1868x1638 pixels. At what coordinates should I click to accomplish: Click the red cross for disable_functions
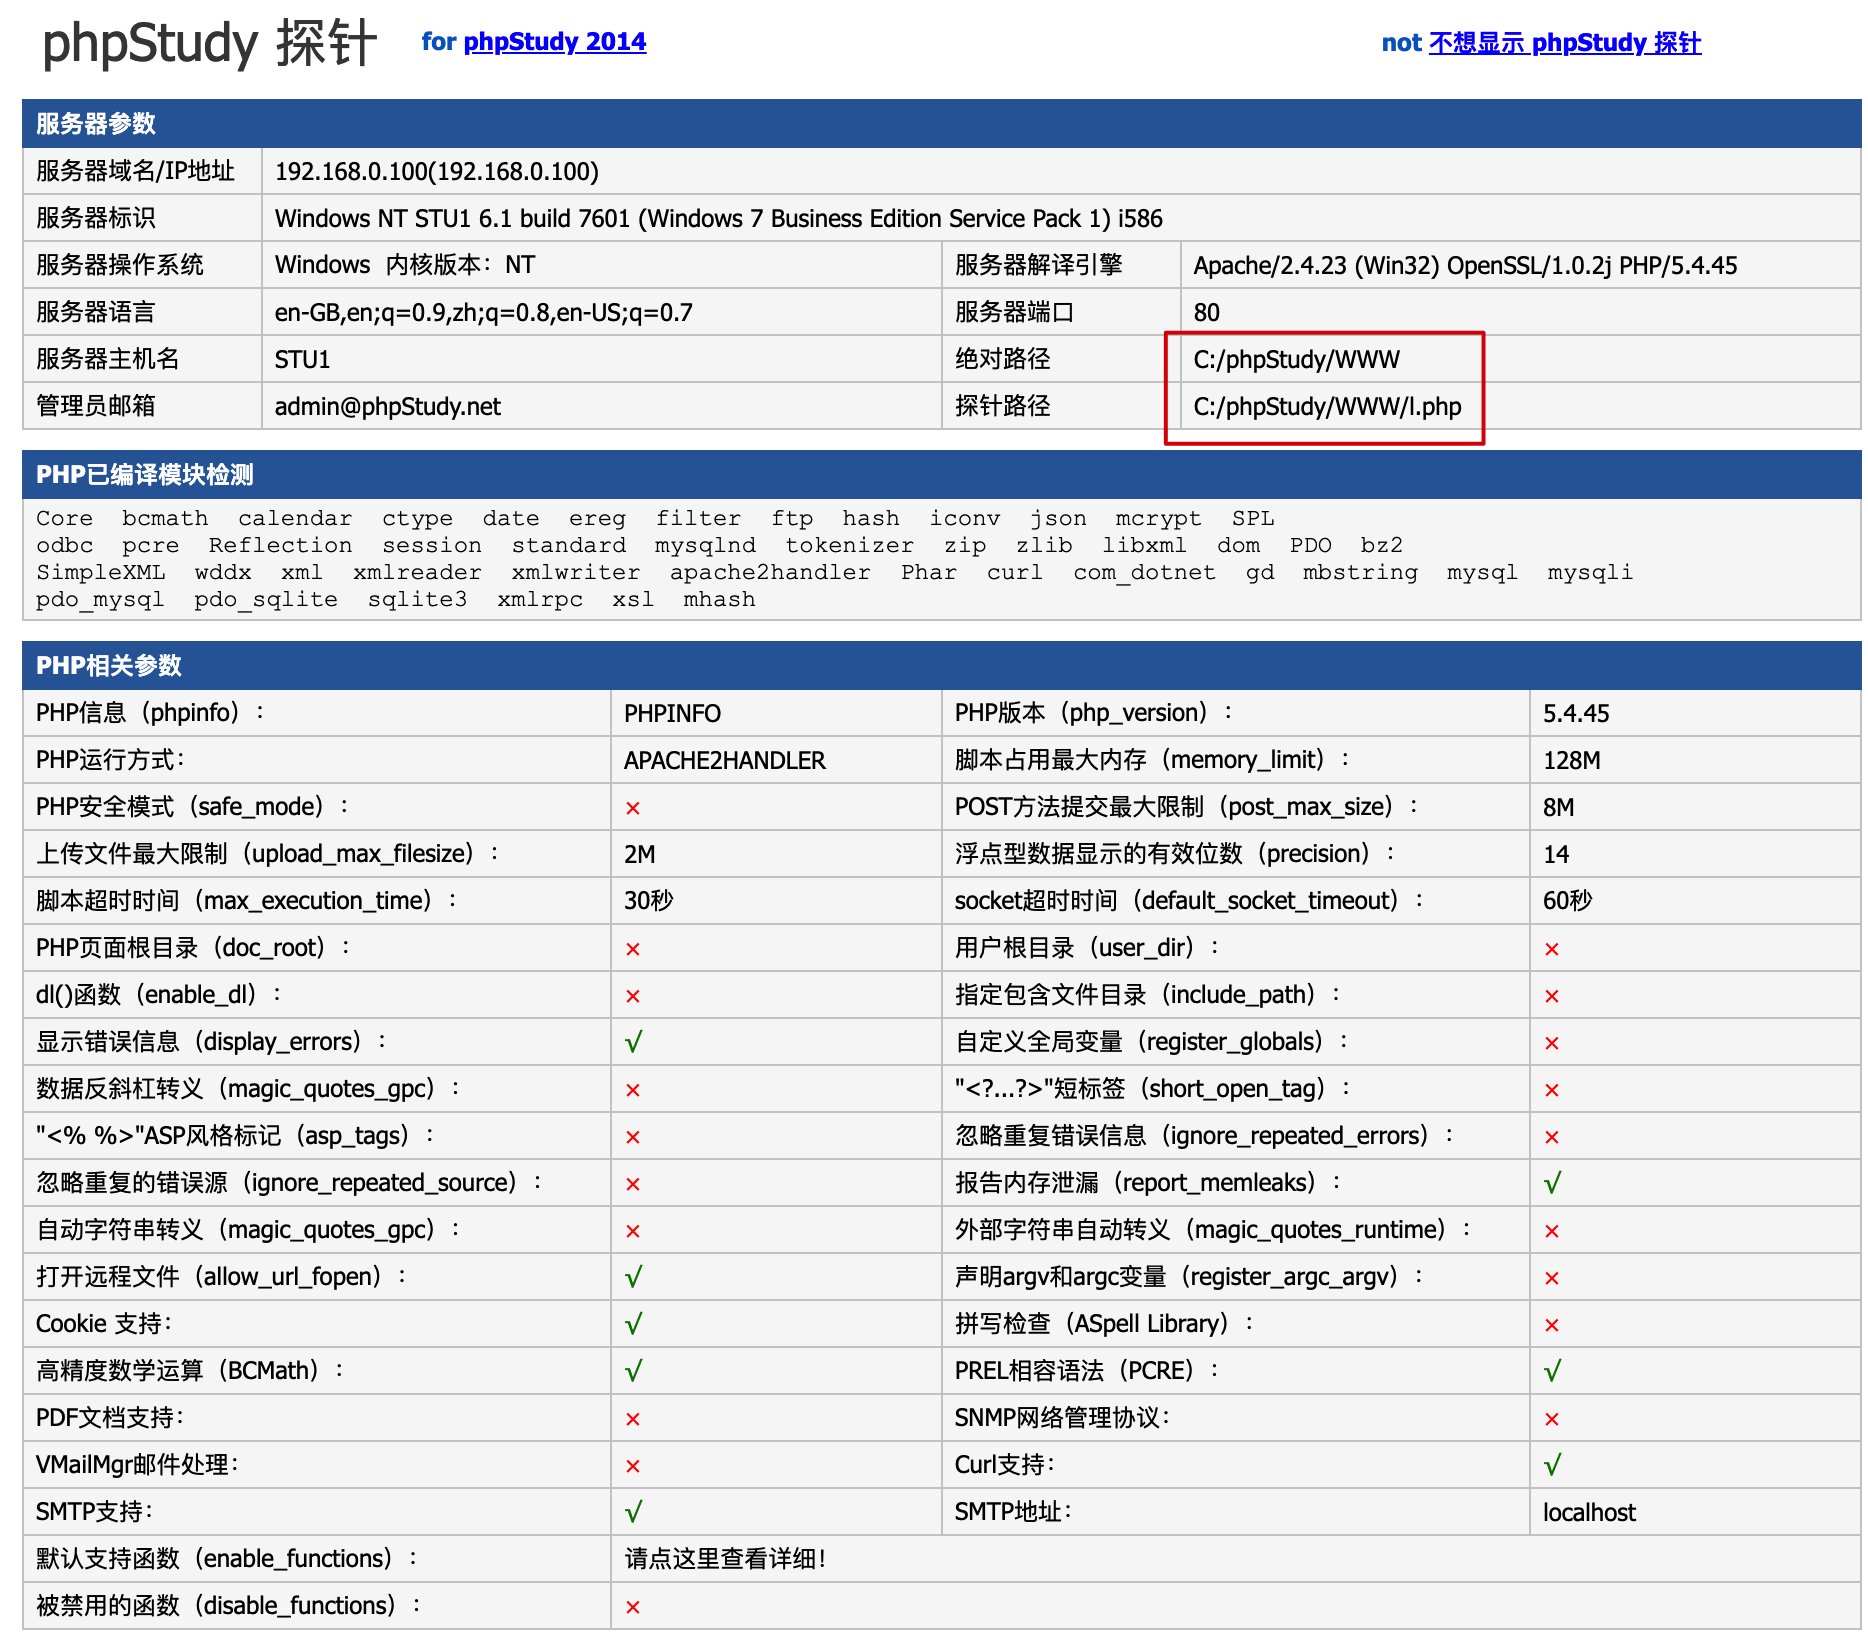(x=633, y=1607)
